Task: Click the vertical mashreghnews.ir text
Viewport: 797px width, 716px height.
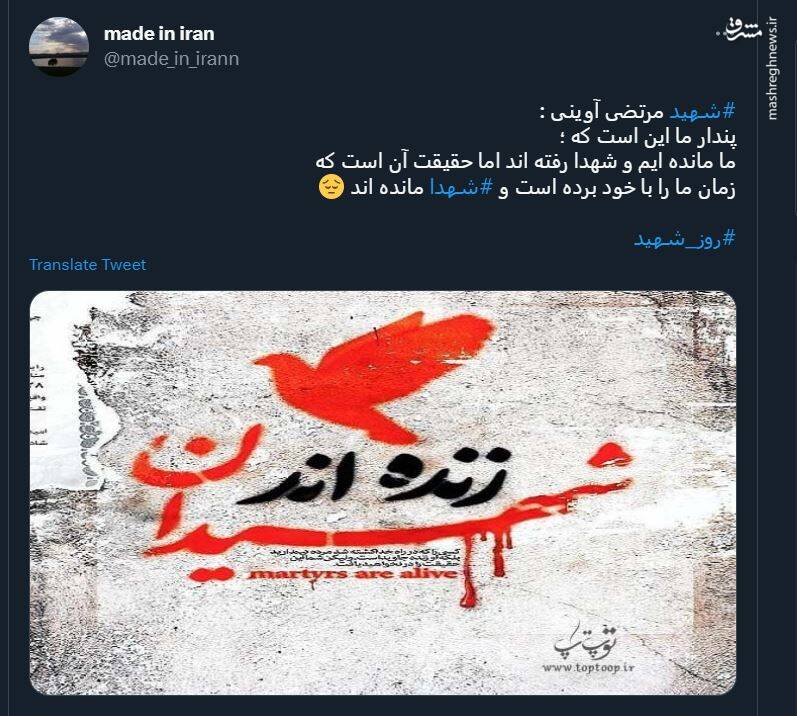Action: click(773, 69)
